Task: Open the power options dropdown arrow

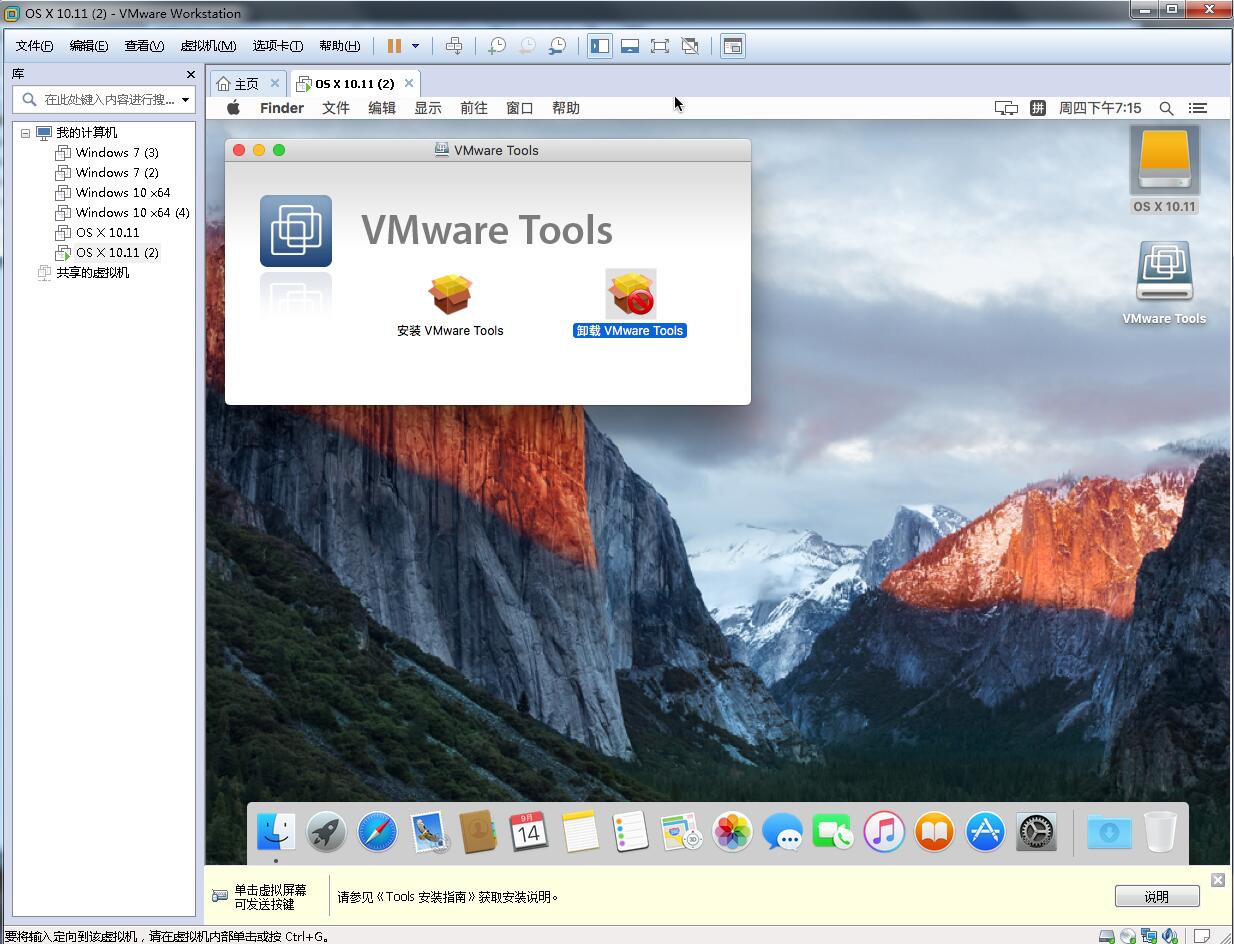Action: (x=415, y=46)
